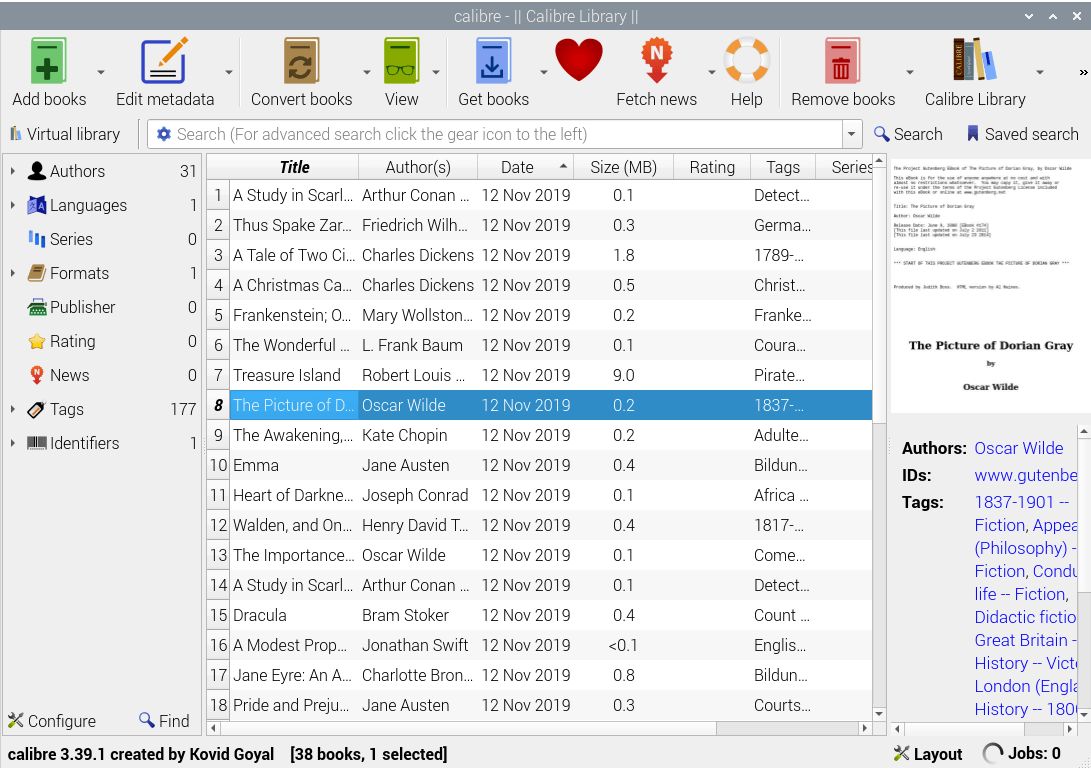1091x770 pixels.
Task: Select Authors in the tag browser
Action: [77, 171]
